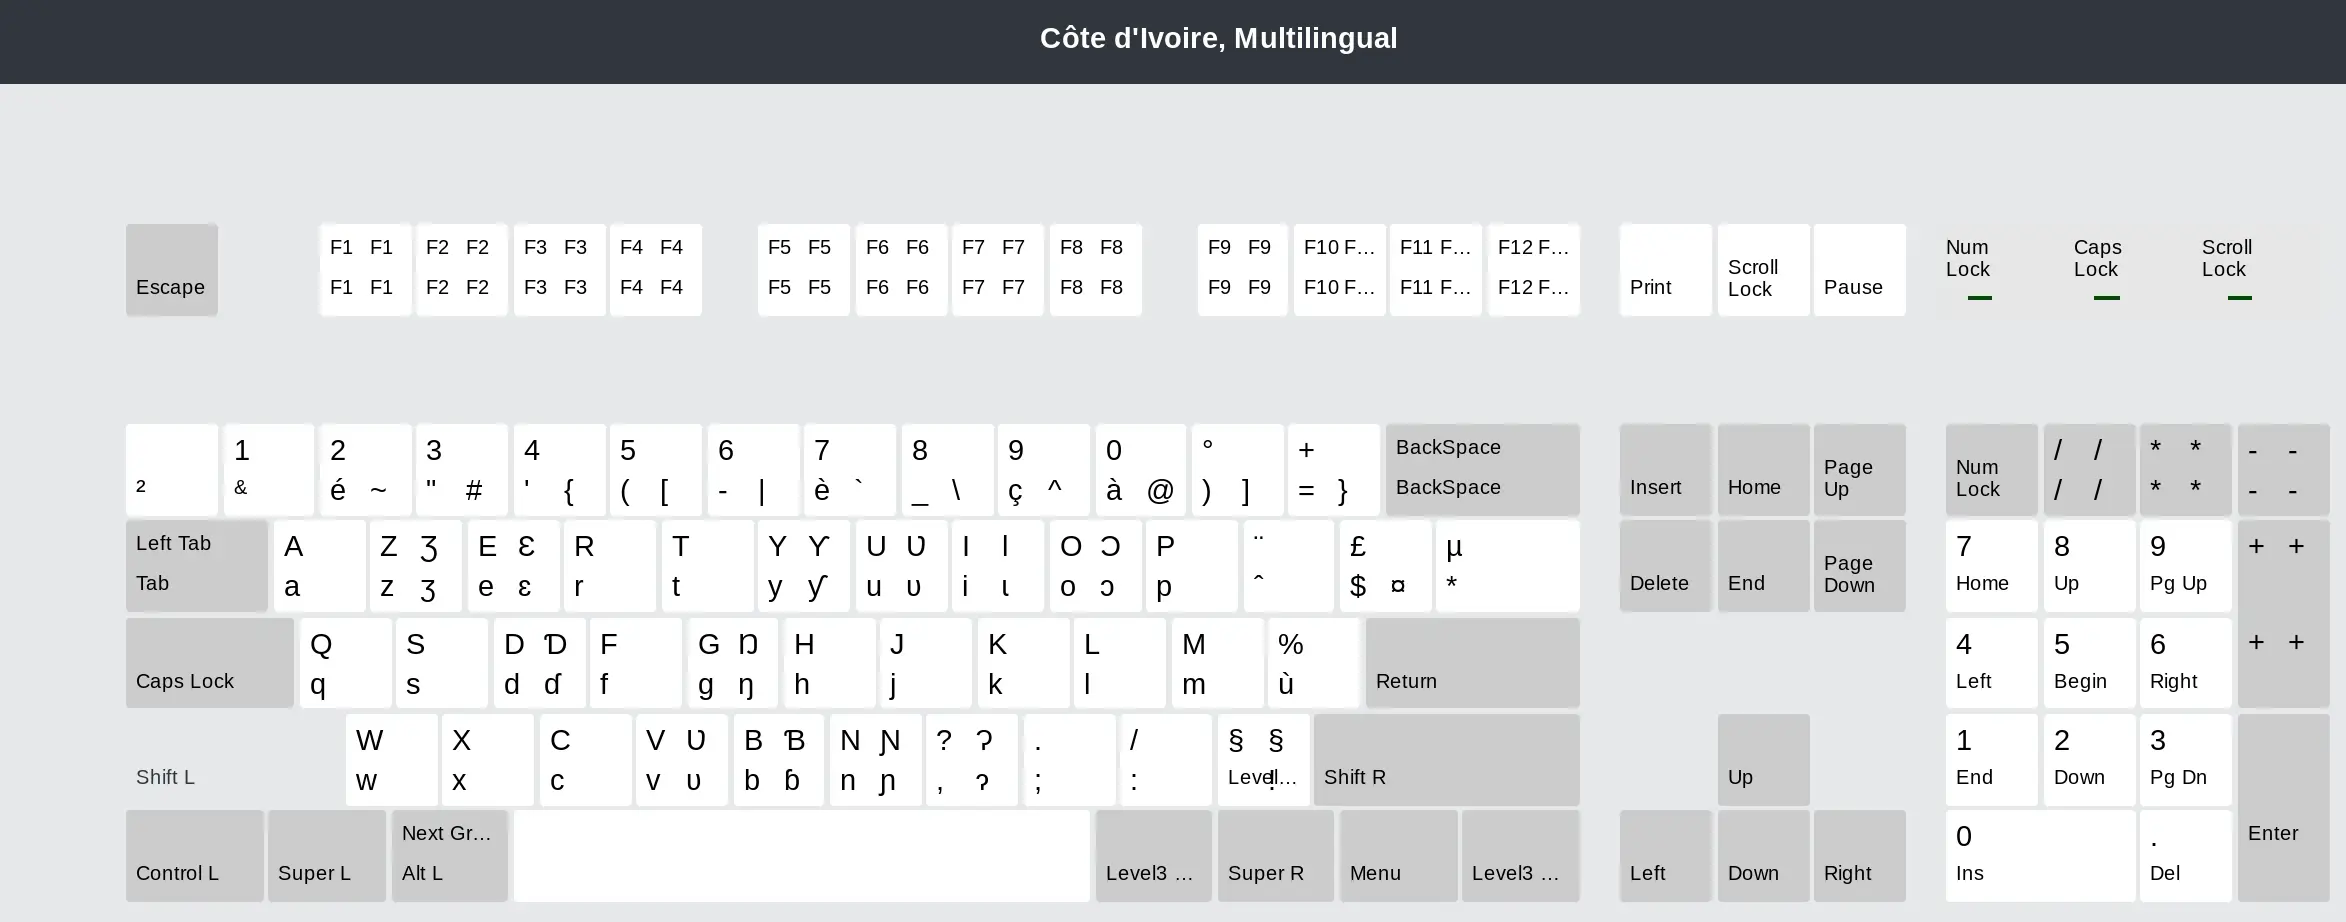Click the 0 à @ key
2346x922 pixels.
coord(1142,470)
